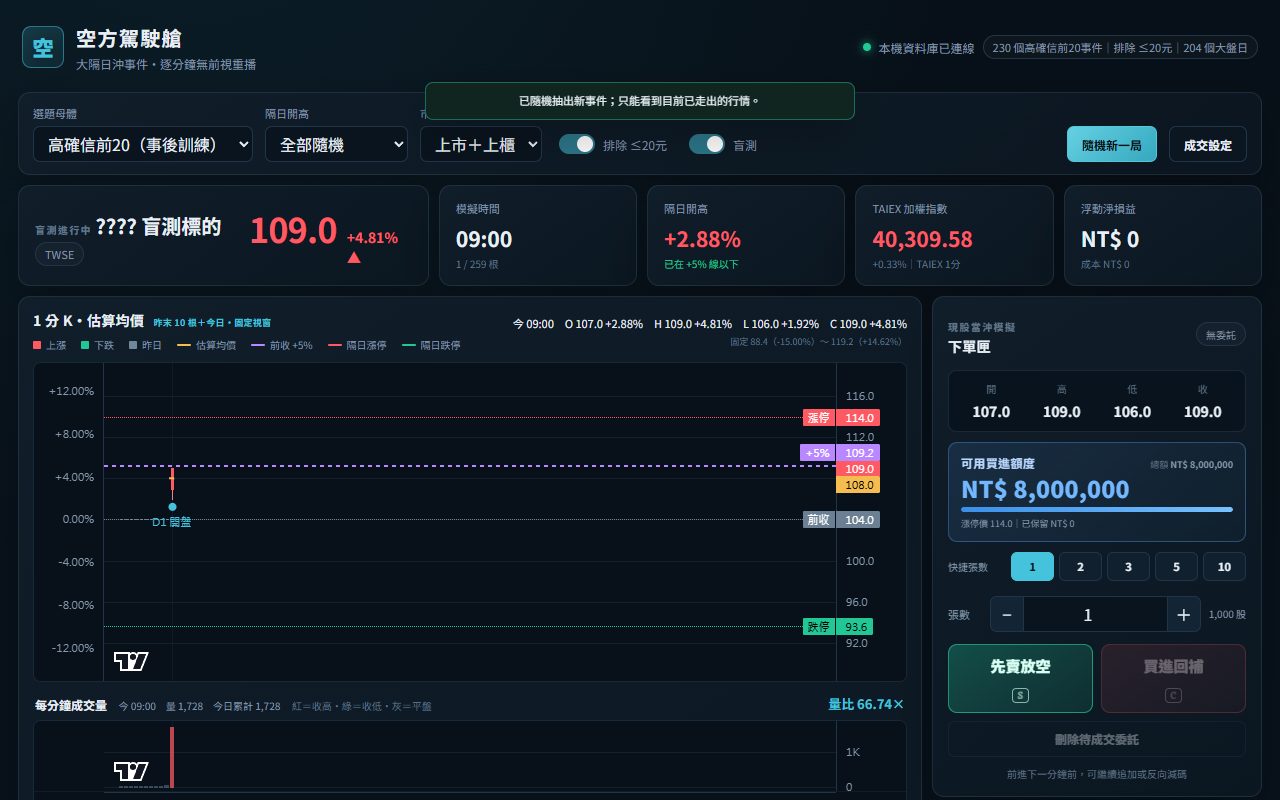
Task: Click the 可用買進額度 progress bar
Action: pyautogui.click(x=1097, y=509)
